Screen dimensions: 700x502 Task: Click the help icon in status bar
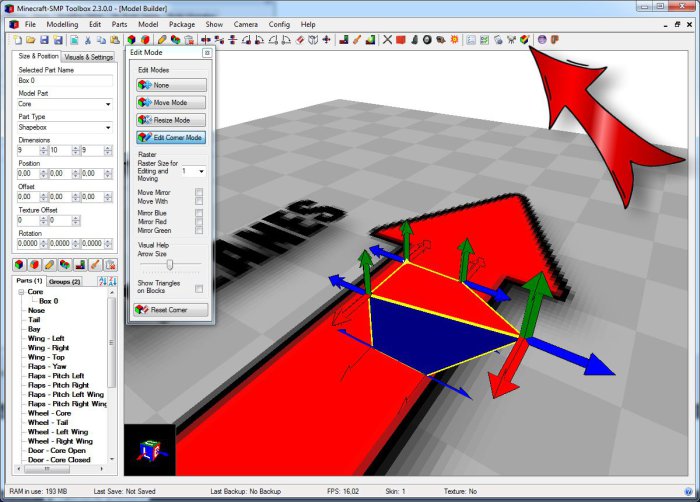[x=688, y=491]
